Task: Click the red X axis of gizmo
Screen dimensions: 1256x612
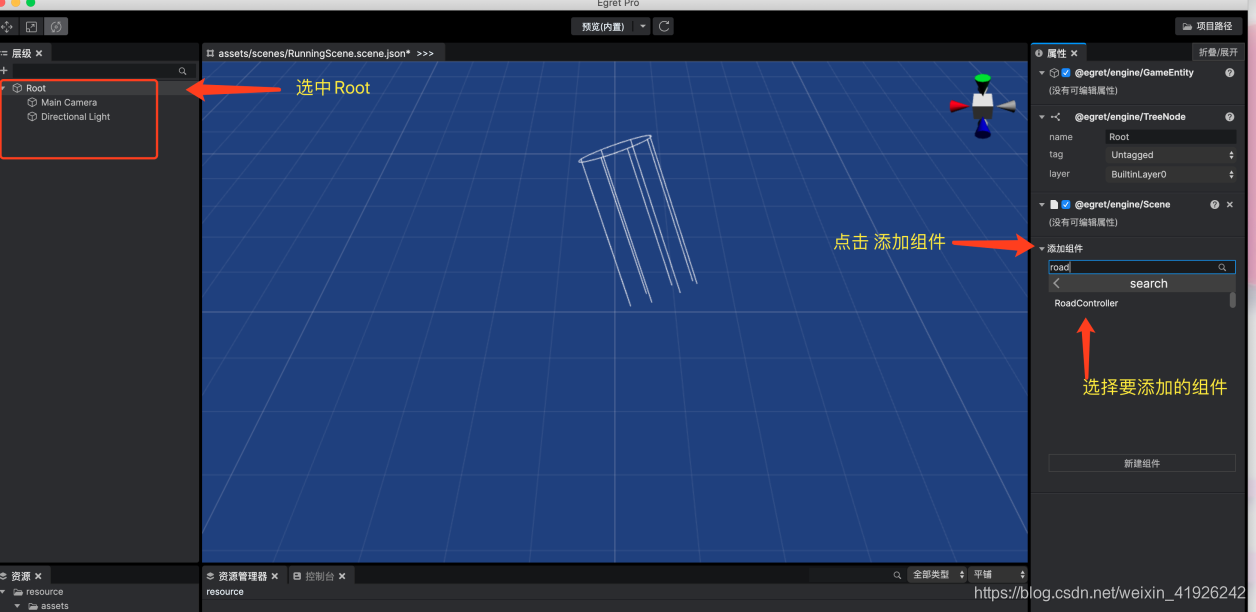Action: [958, 104]
